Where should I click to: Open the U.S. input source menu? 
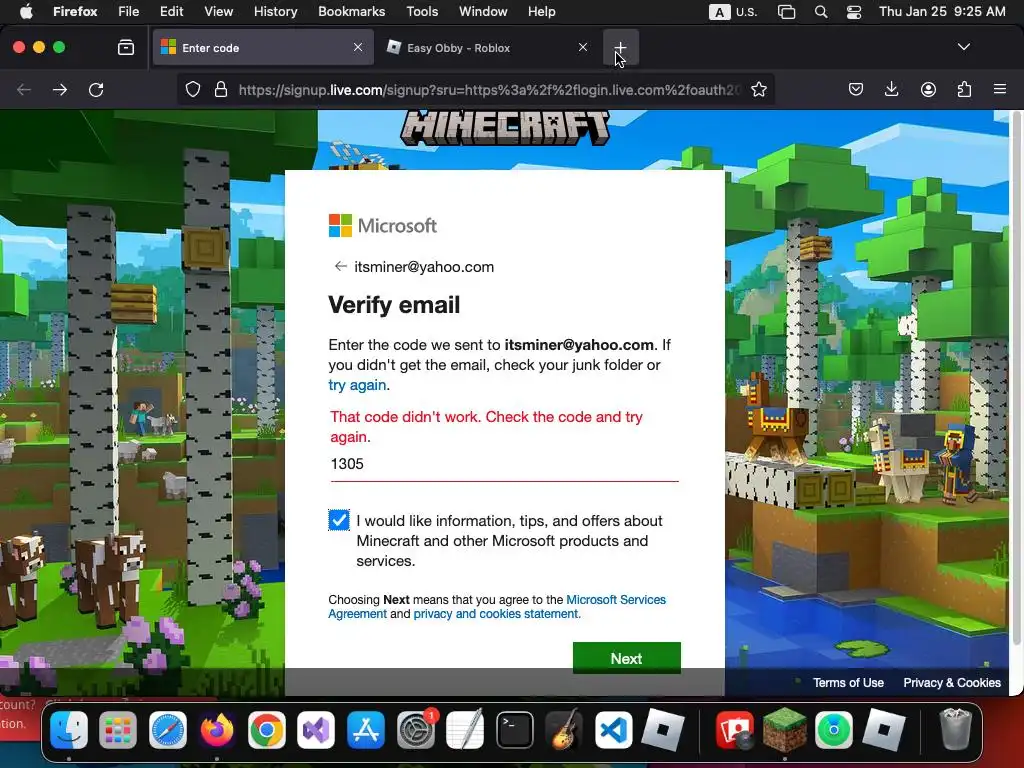pyautogui.click(x=733, y=12)
